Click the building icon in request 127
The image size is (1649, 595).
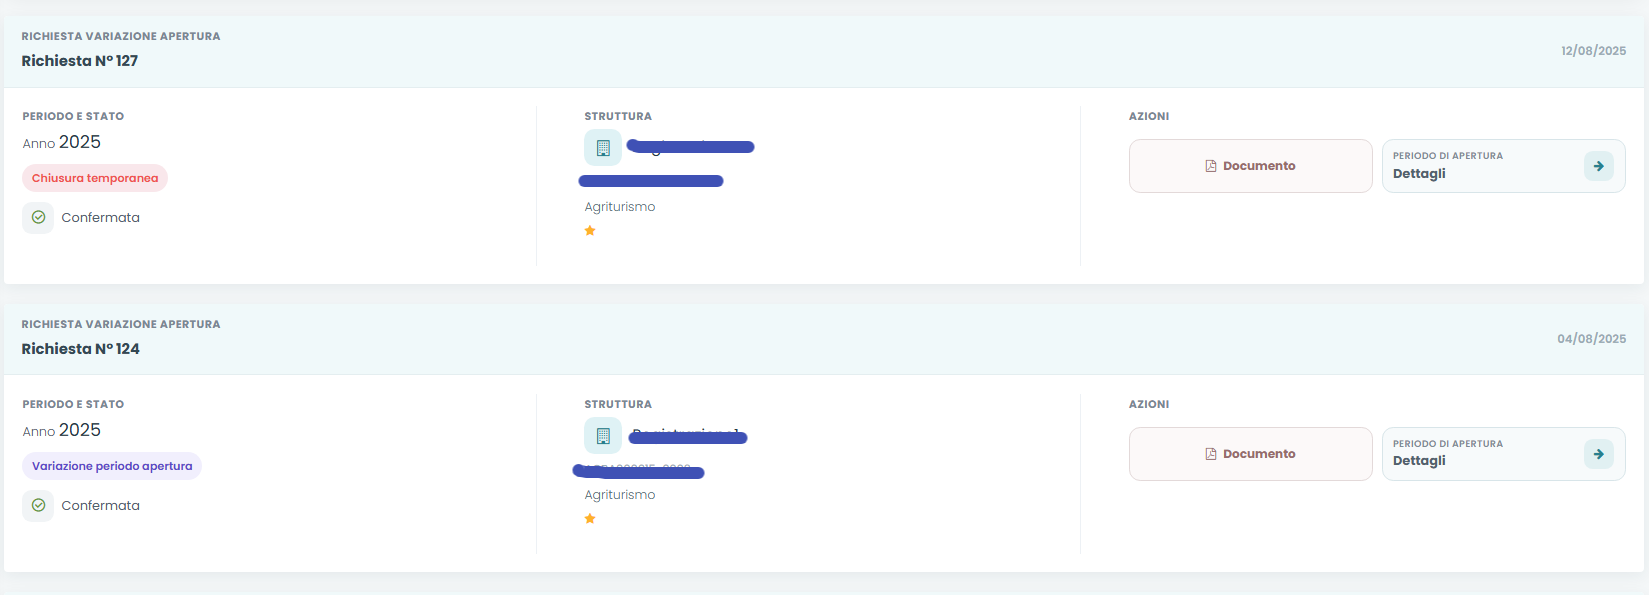[x=603, y=148]
